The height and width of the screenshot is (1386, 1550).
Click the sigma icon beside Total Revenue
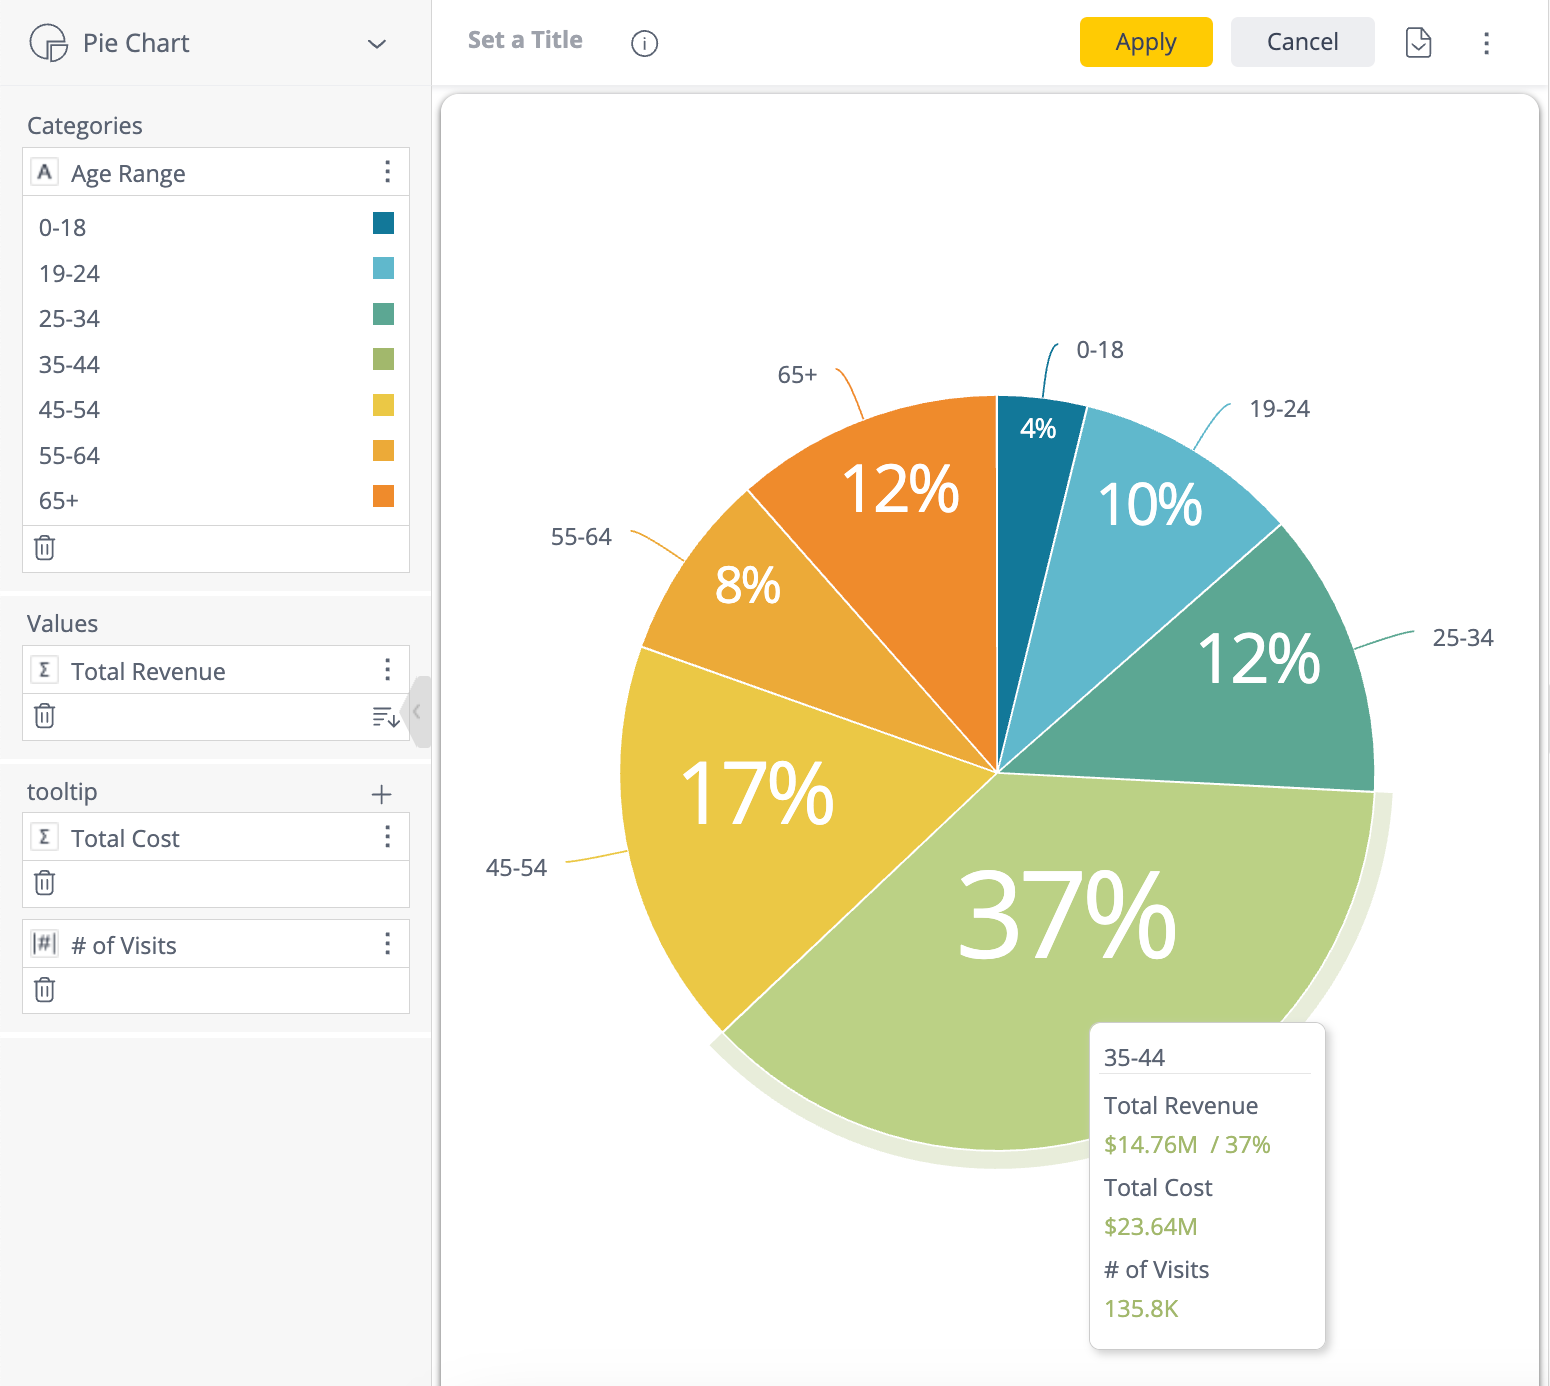44,669
